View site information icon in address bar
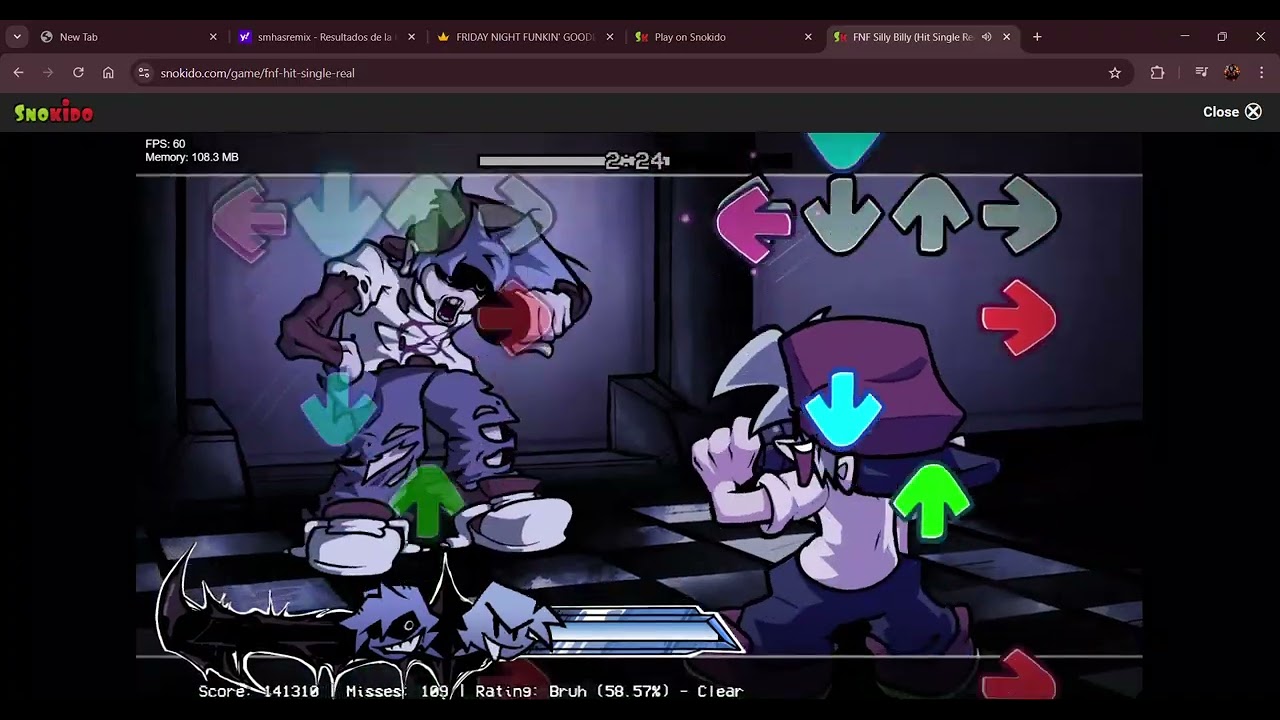This screenshot has width=1280, height=720. [x=144, y=73]
